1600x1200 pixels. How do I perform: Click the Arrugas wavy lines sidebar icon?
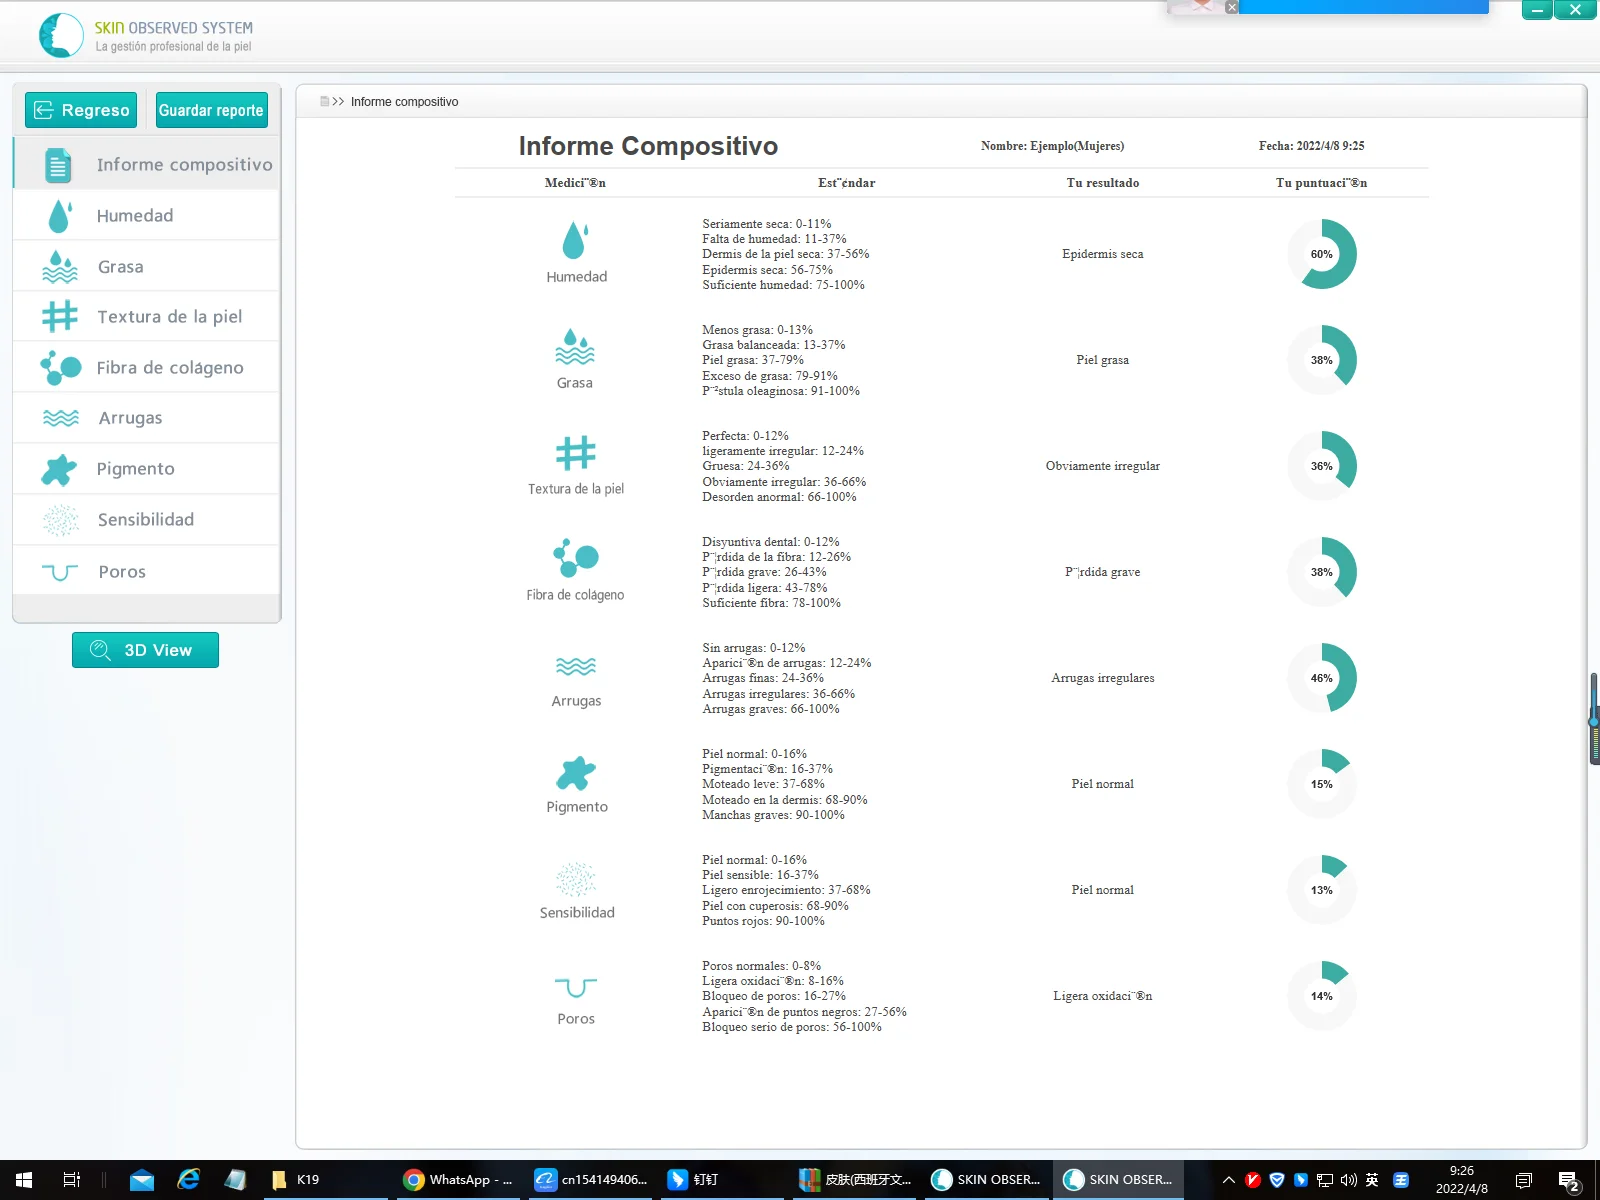[x=60, y=418]
